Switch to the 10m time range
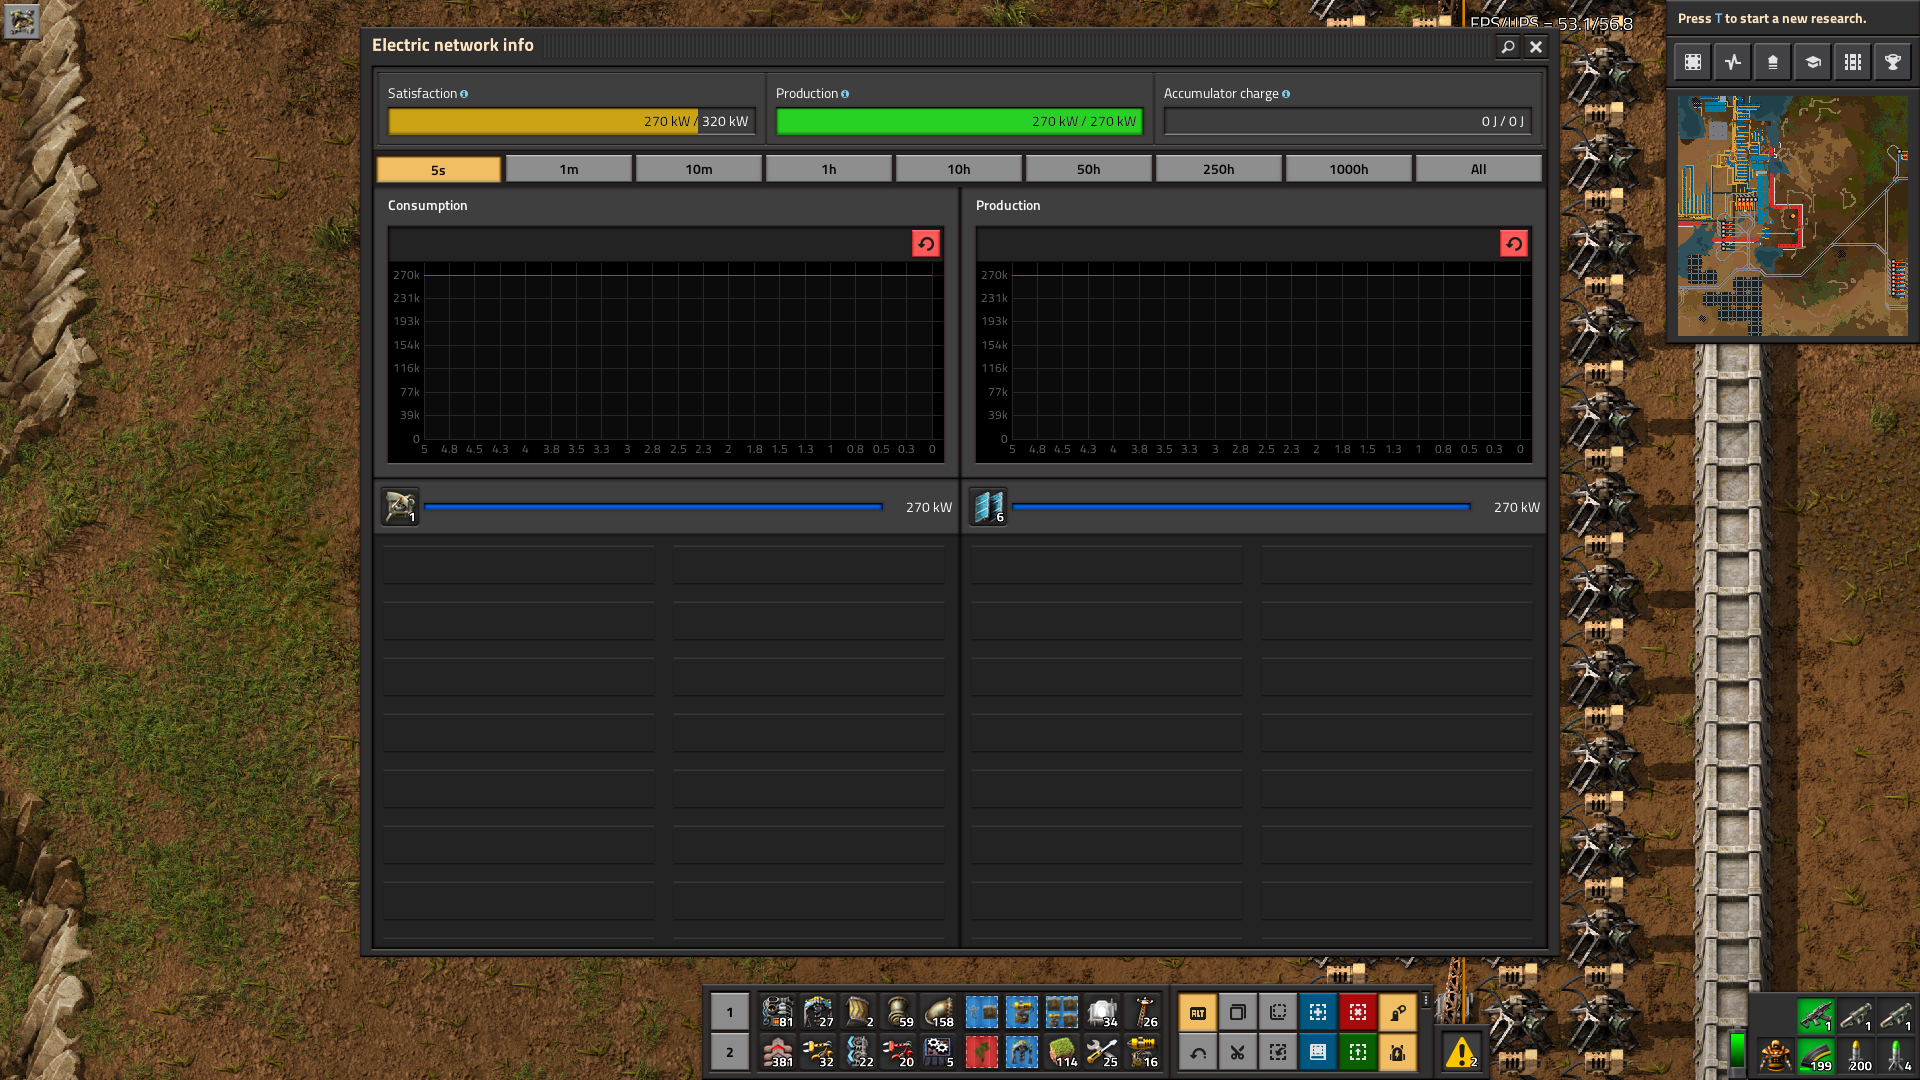The width and height of the screenshot is (1920, 1080). [x=699, y=170]
